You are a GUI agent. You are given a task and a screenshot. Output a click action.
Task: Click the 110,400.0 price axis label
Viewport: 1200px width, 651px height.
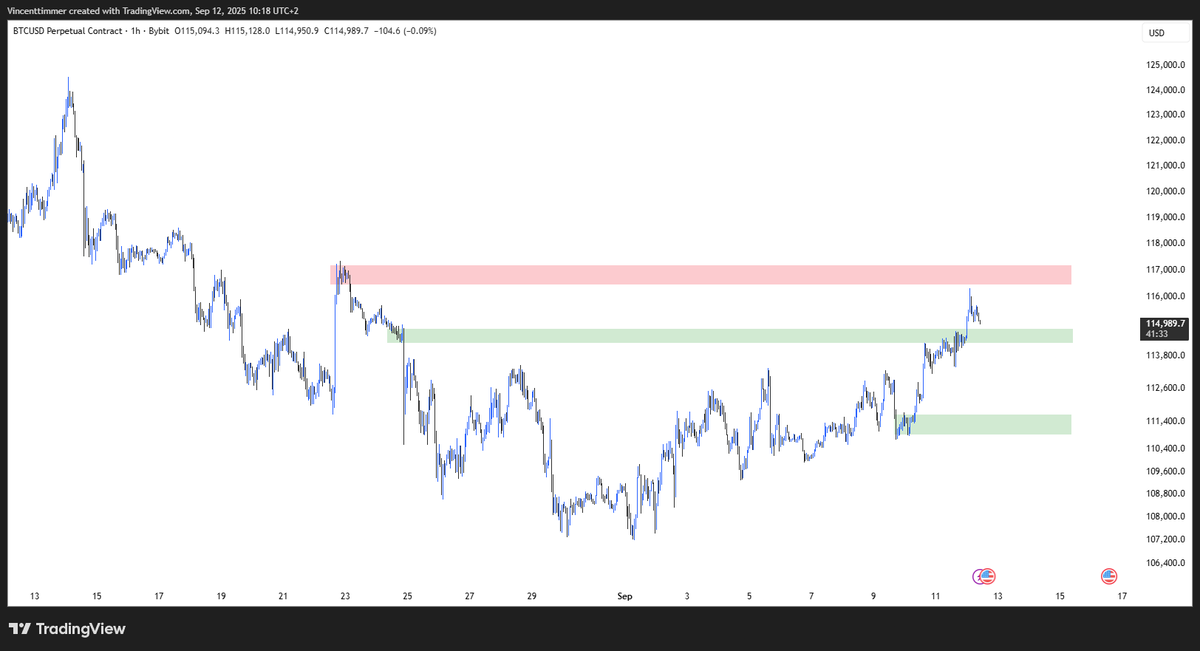coord(1167,449)
